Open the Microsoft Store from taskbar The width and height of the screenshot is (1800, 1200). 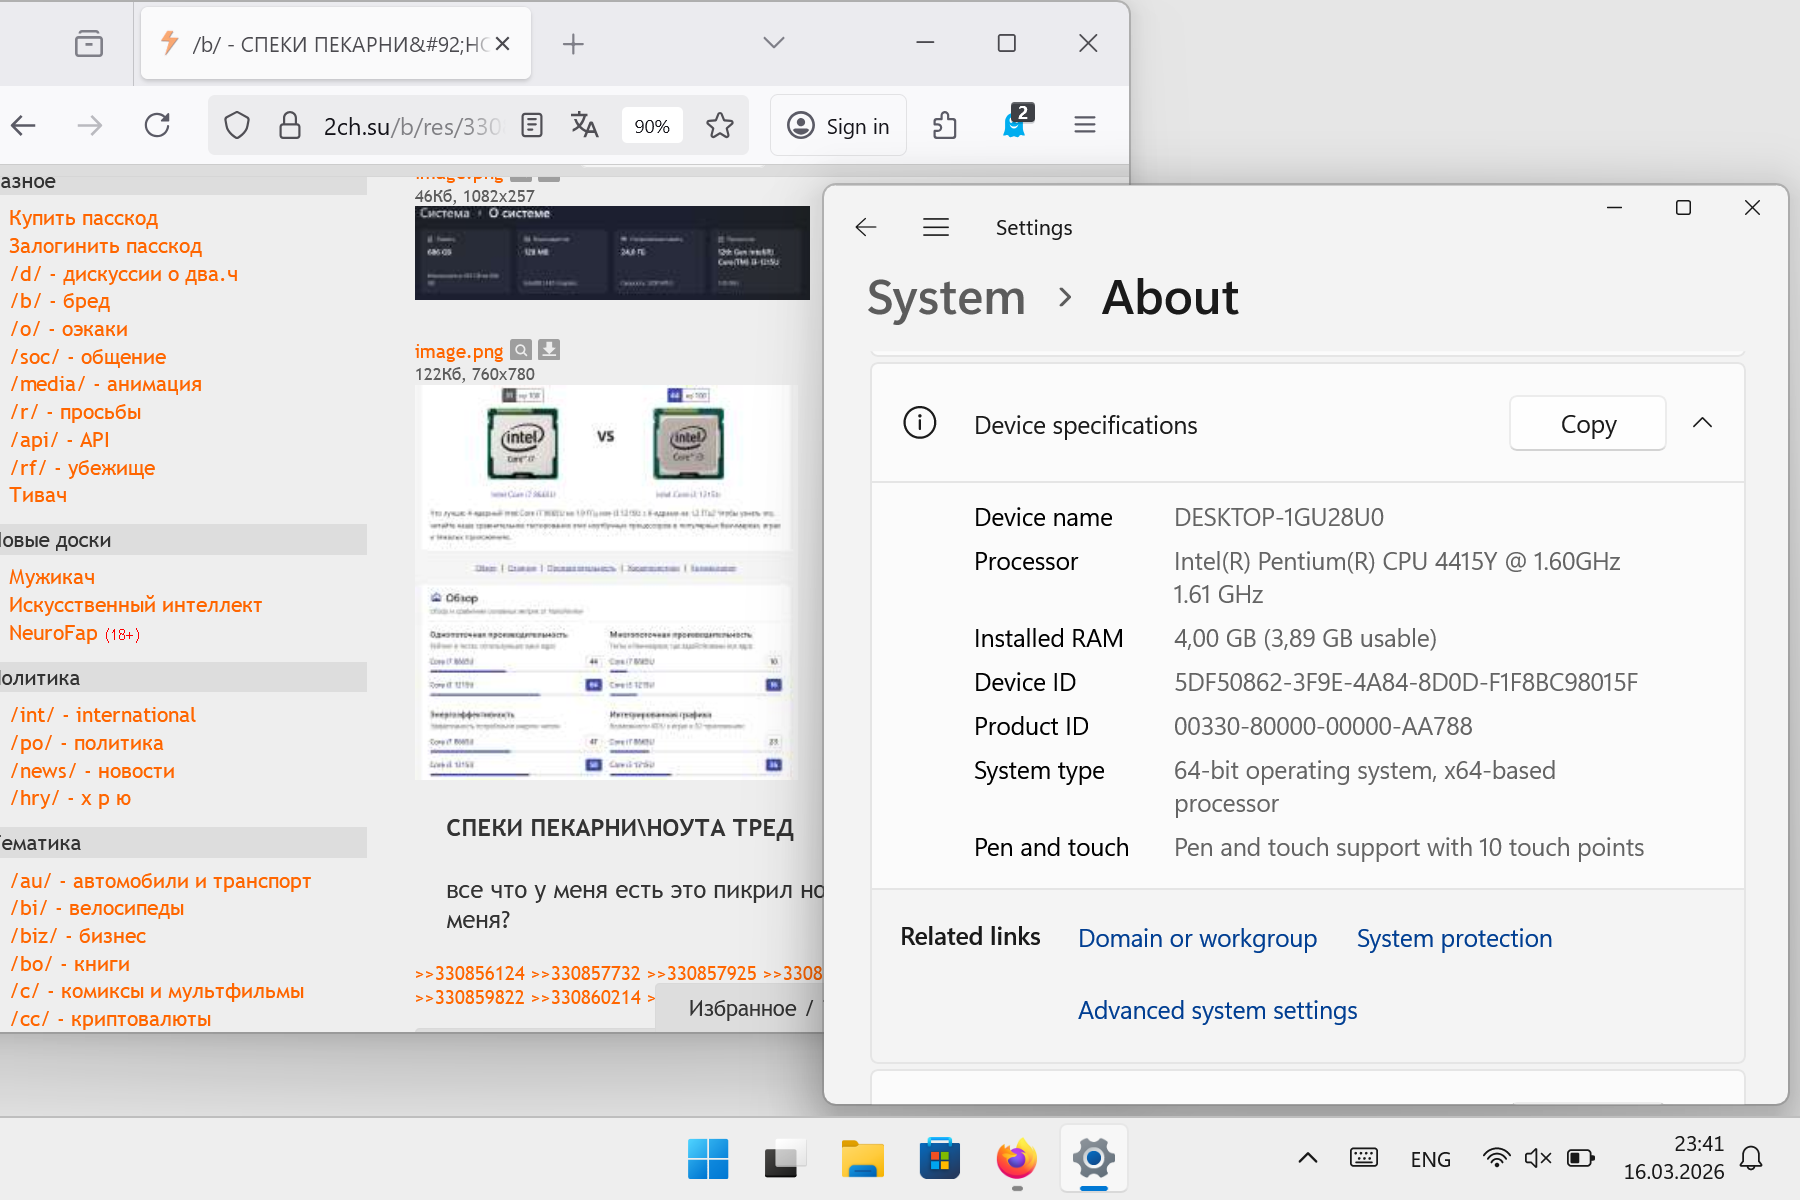point(939,1159)
